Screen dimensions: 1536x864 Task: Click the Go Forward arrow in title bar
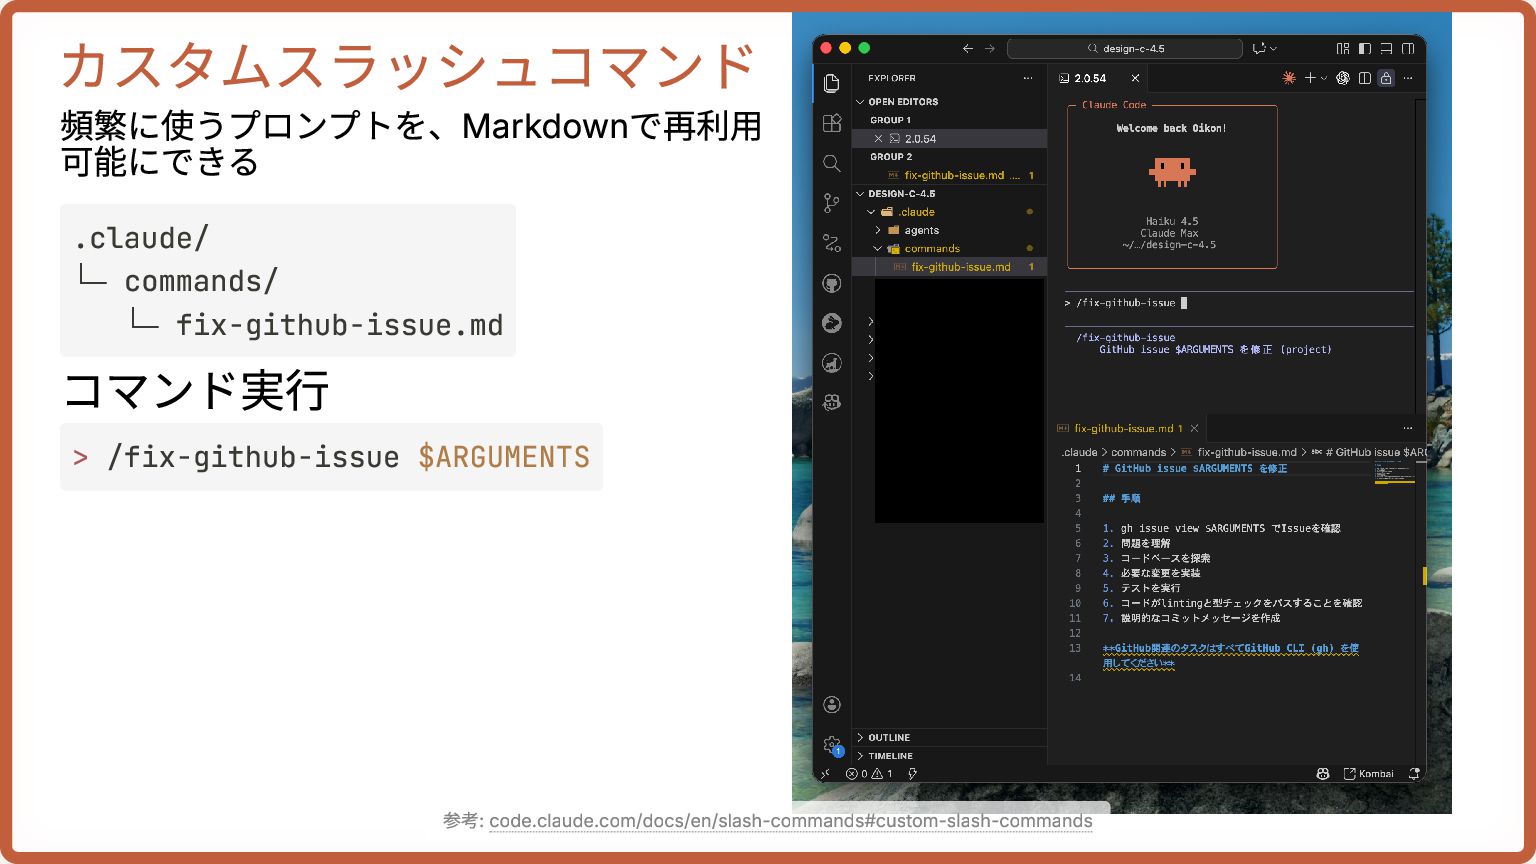pyautogui.click(x=990, y=48)
